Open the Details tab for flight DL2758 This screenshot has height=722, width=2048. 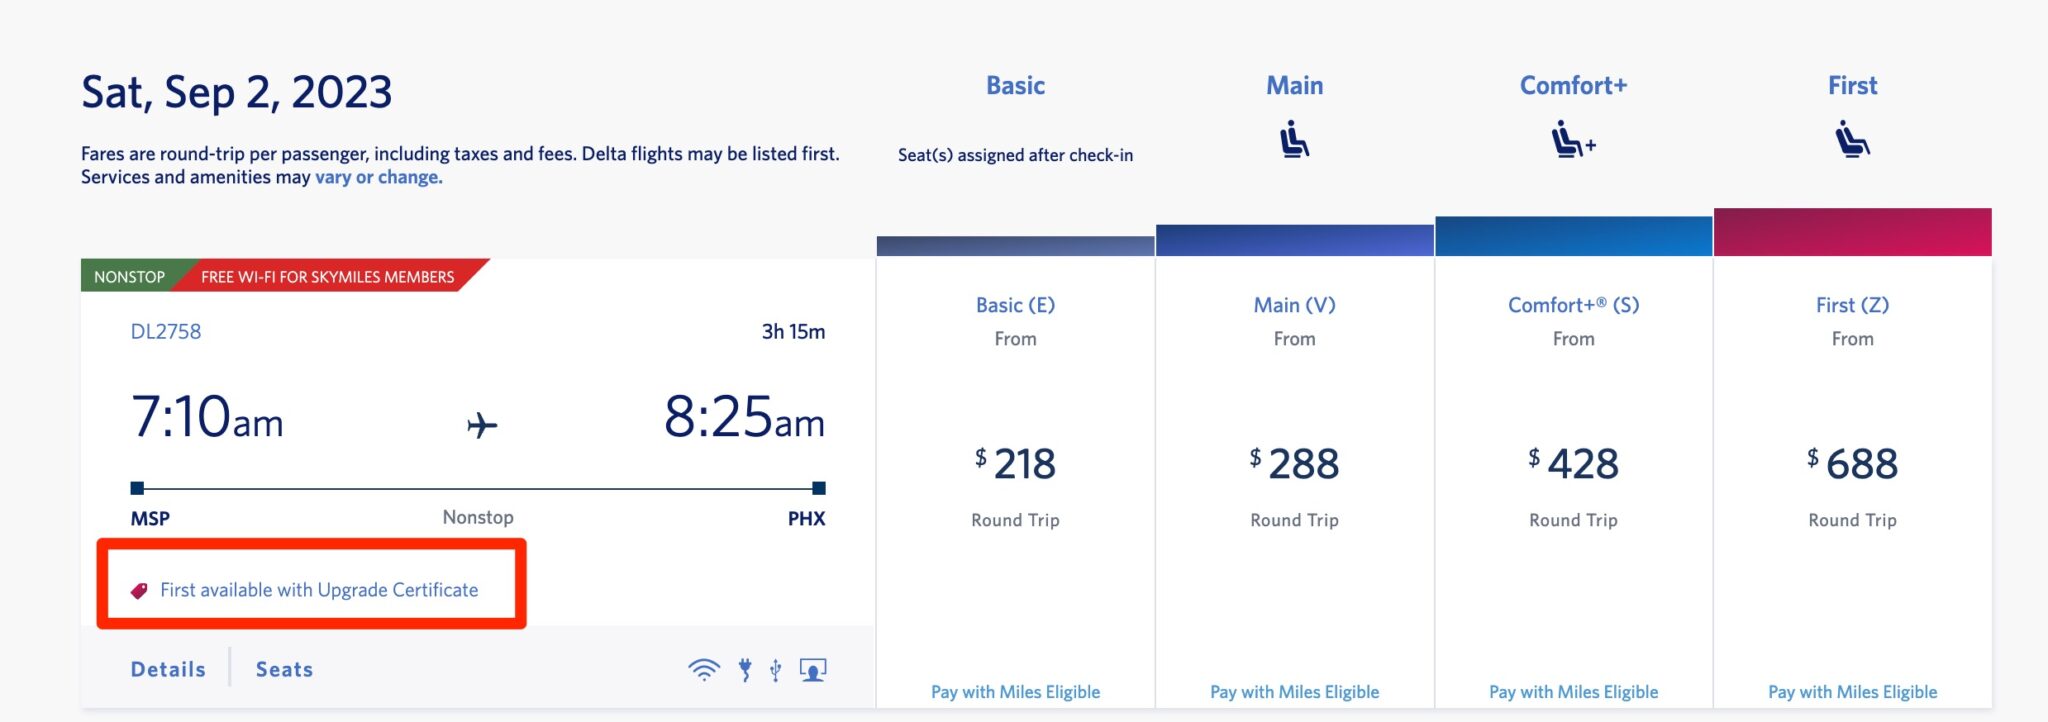167,668
